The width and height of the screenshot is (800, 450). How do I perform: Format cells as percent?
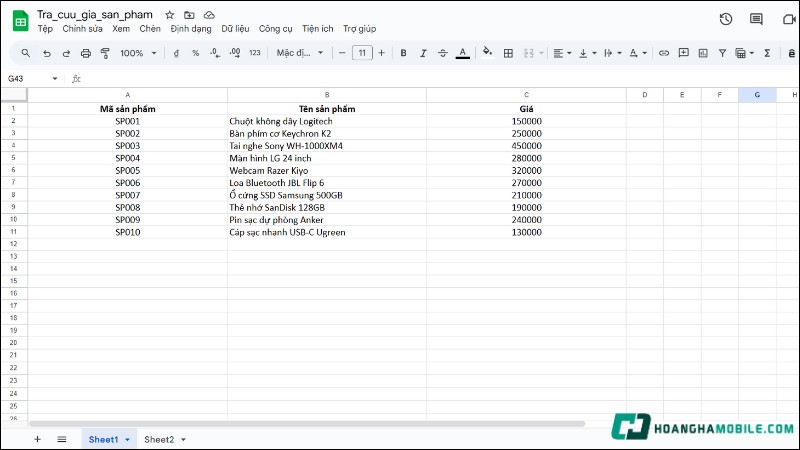coord(195,53)
